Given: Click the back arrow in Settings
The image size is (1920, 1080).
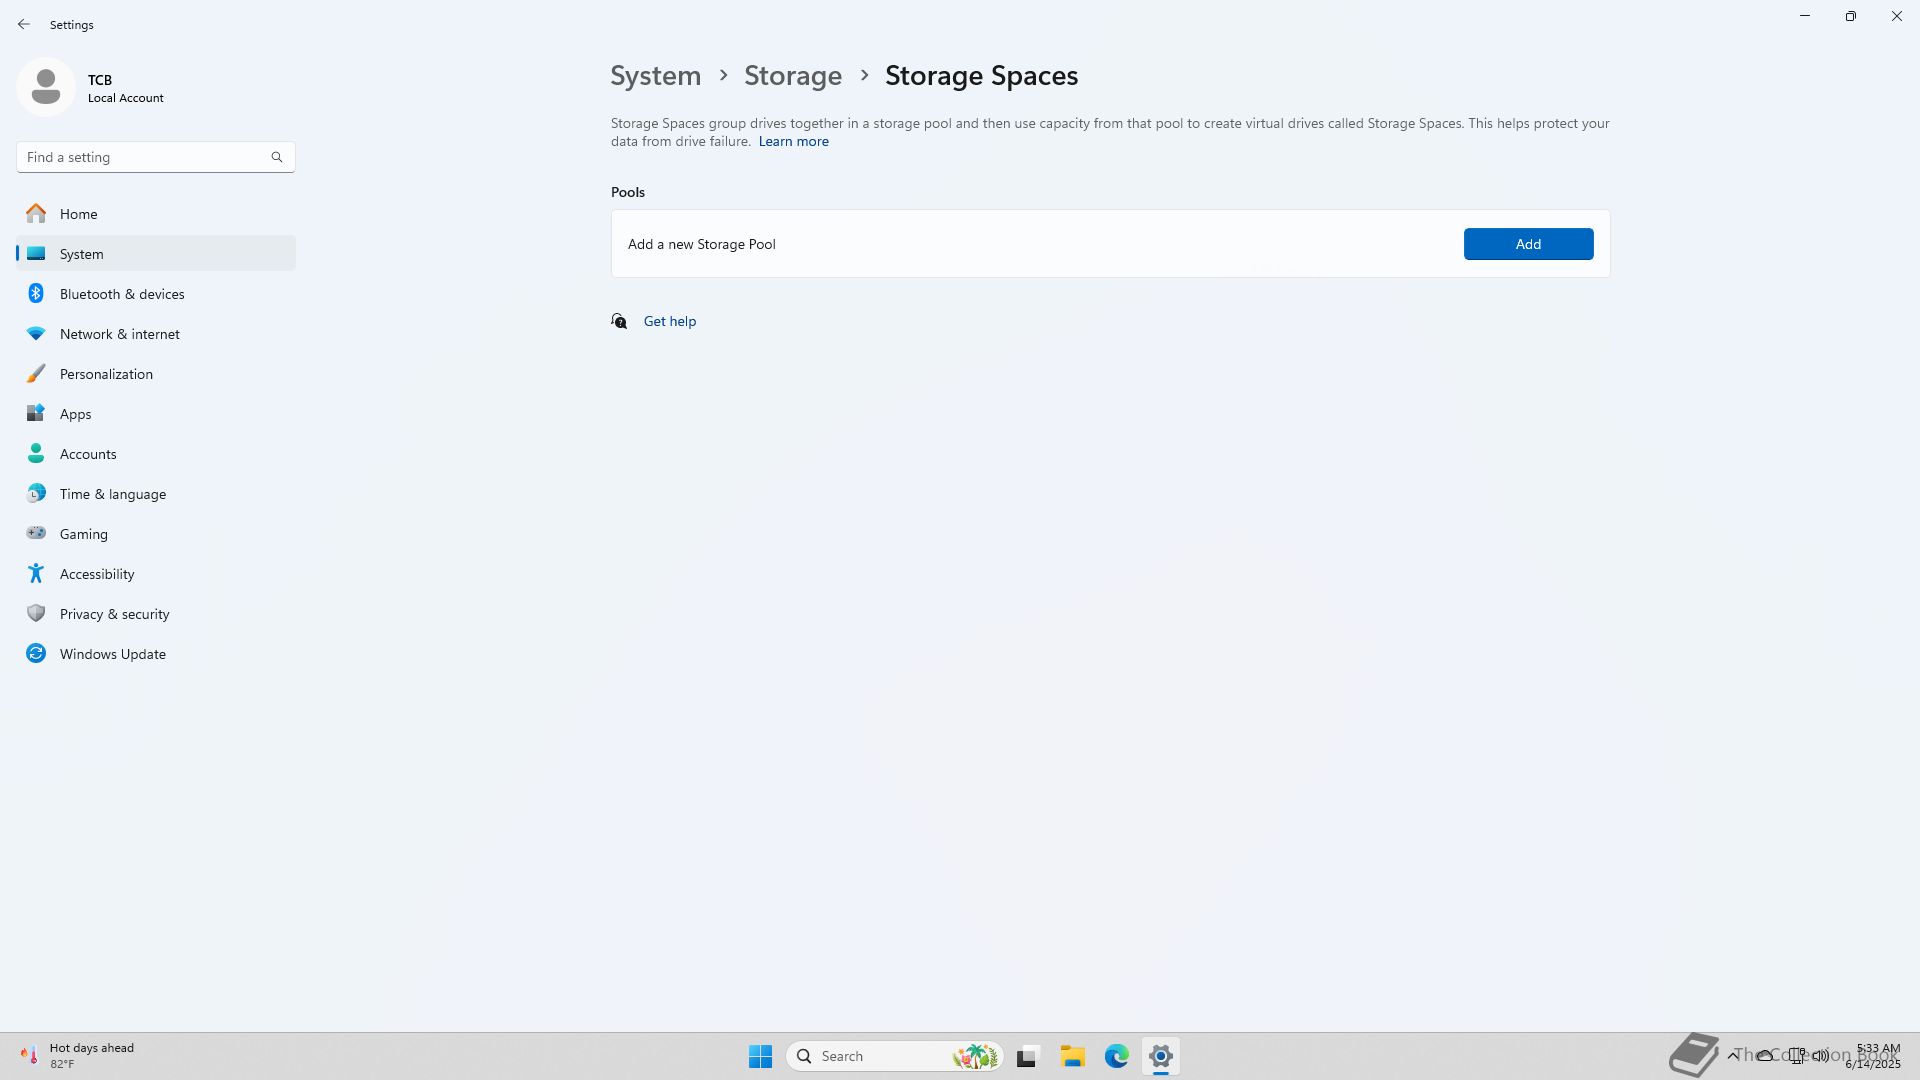Looking at the screenshot, I should [24, 24].
